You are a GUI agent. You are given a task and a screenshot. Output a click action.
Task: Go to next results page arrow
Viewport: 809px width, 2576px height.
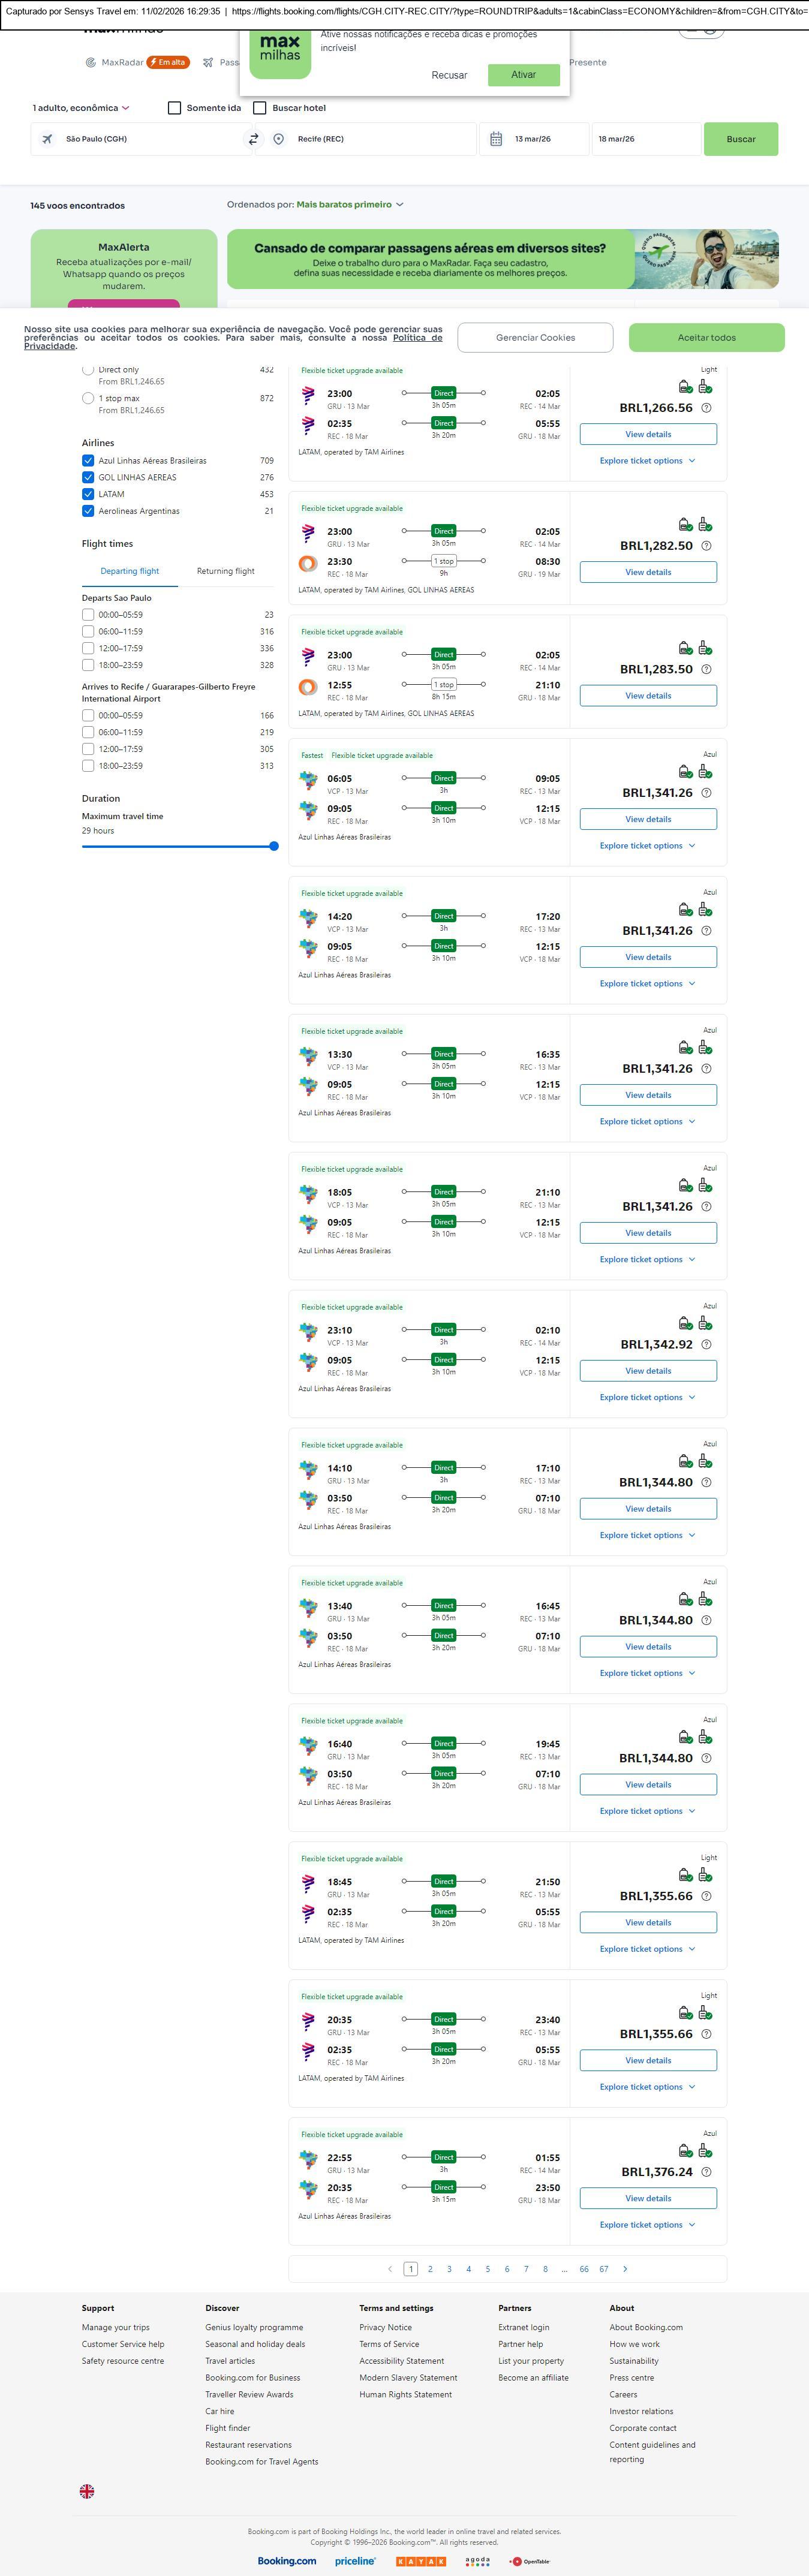[625, 2269]
